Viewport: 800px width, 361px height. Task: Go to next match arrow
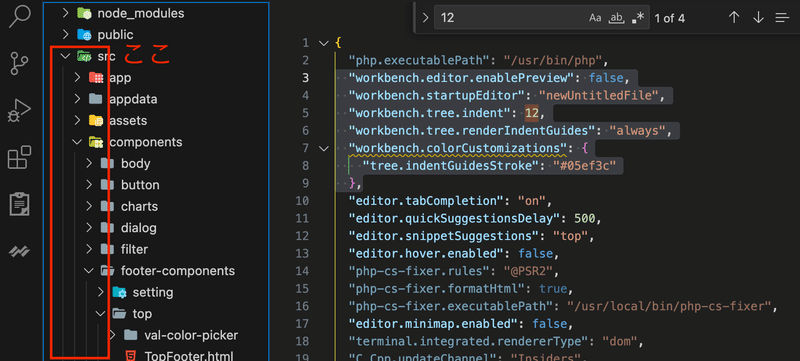(x=758, y=18)
